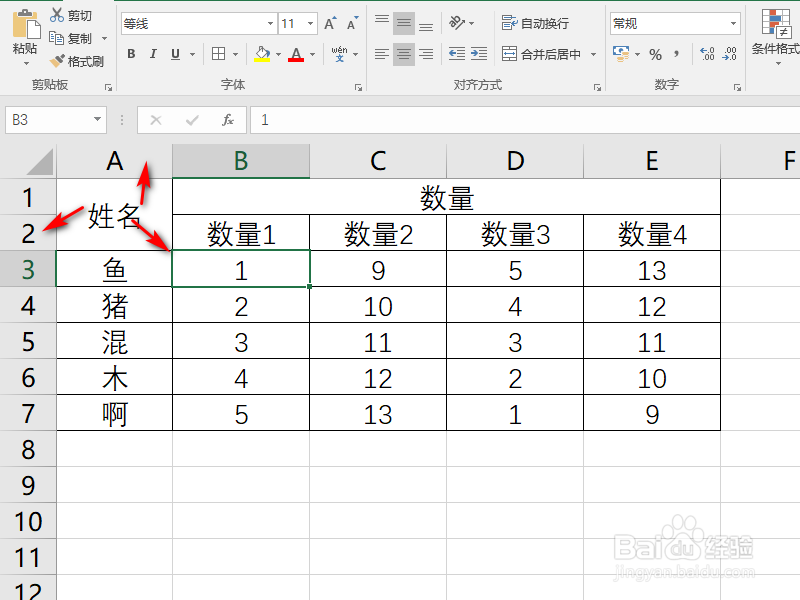This screenshot has width=800, height=600.
Task: Toggle Italic formatting
Action: pyautogui.click(x=153, y=54)
